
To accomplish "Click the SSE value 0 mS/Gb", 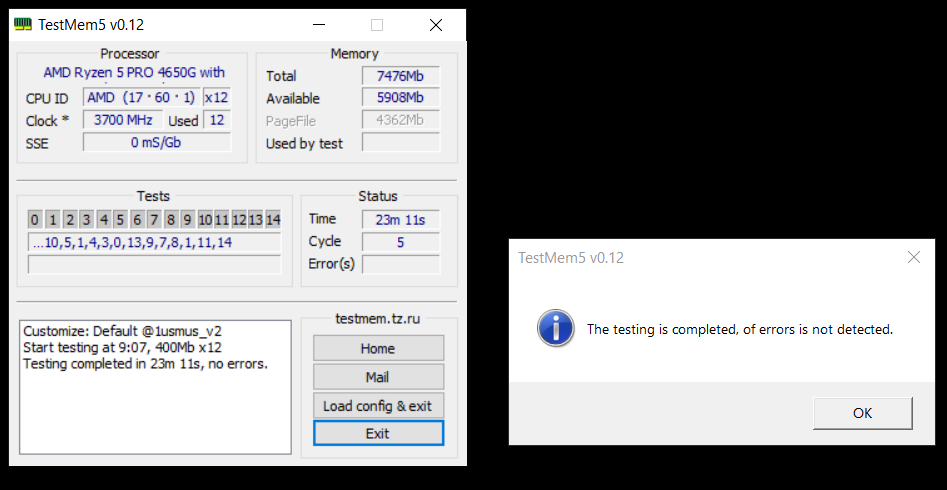I will 156,143.
